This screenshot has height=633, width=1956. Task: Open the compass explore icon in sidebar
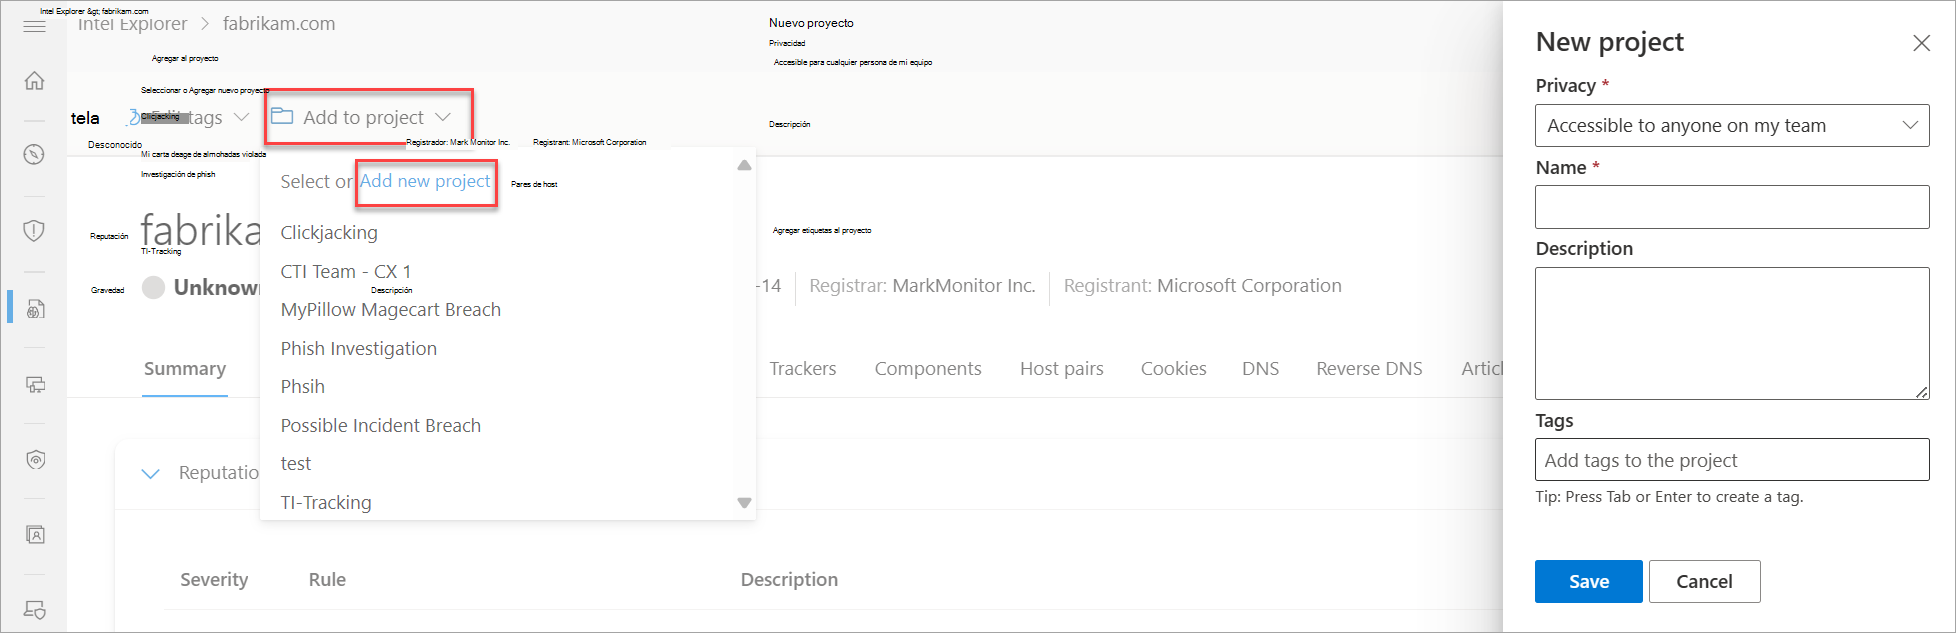[x=34, y=155]
